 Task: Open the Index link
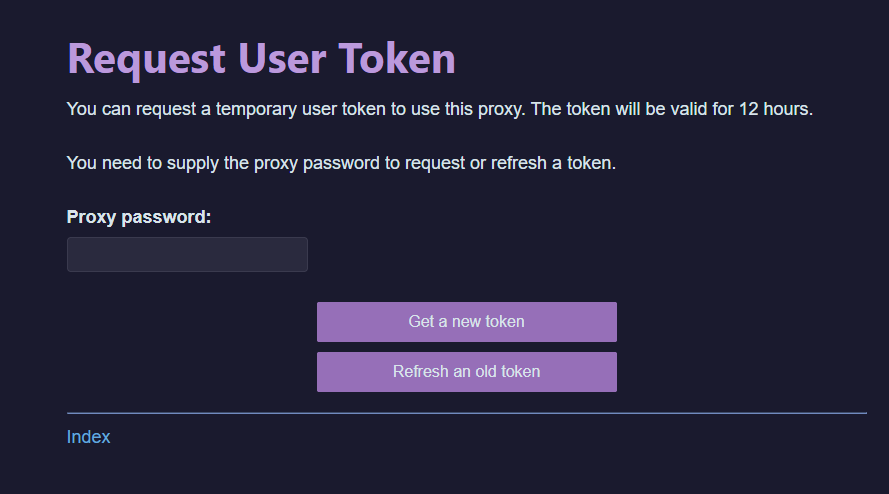point(88,437)
